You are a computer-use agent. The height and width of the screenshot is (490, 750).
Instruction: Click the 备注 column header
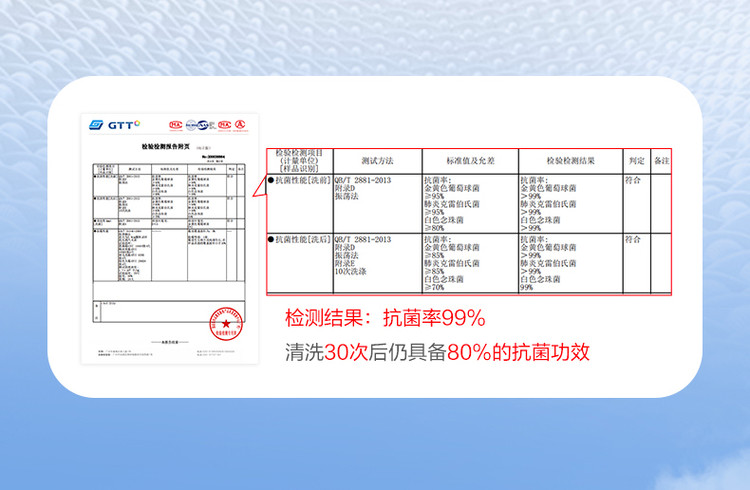click(660, 160)
